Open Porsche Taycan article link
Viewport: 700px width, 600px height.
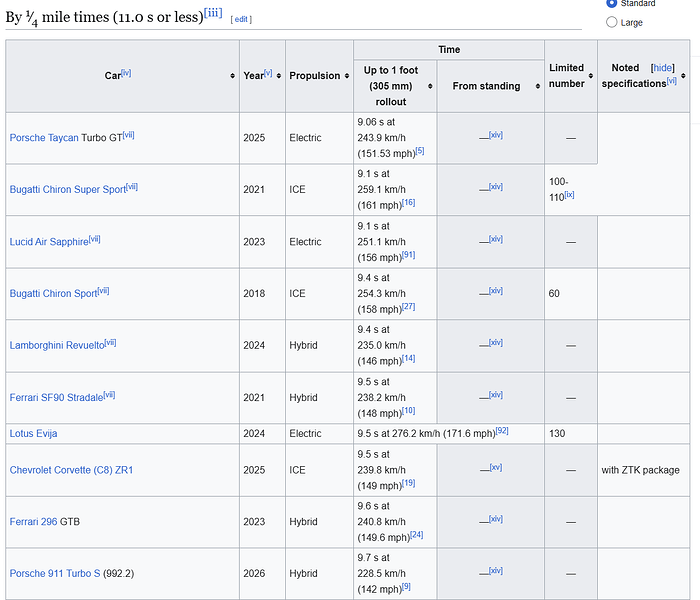44,138
